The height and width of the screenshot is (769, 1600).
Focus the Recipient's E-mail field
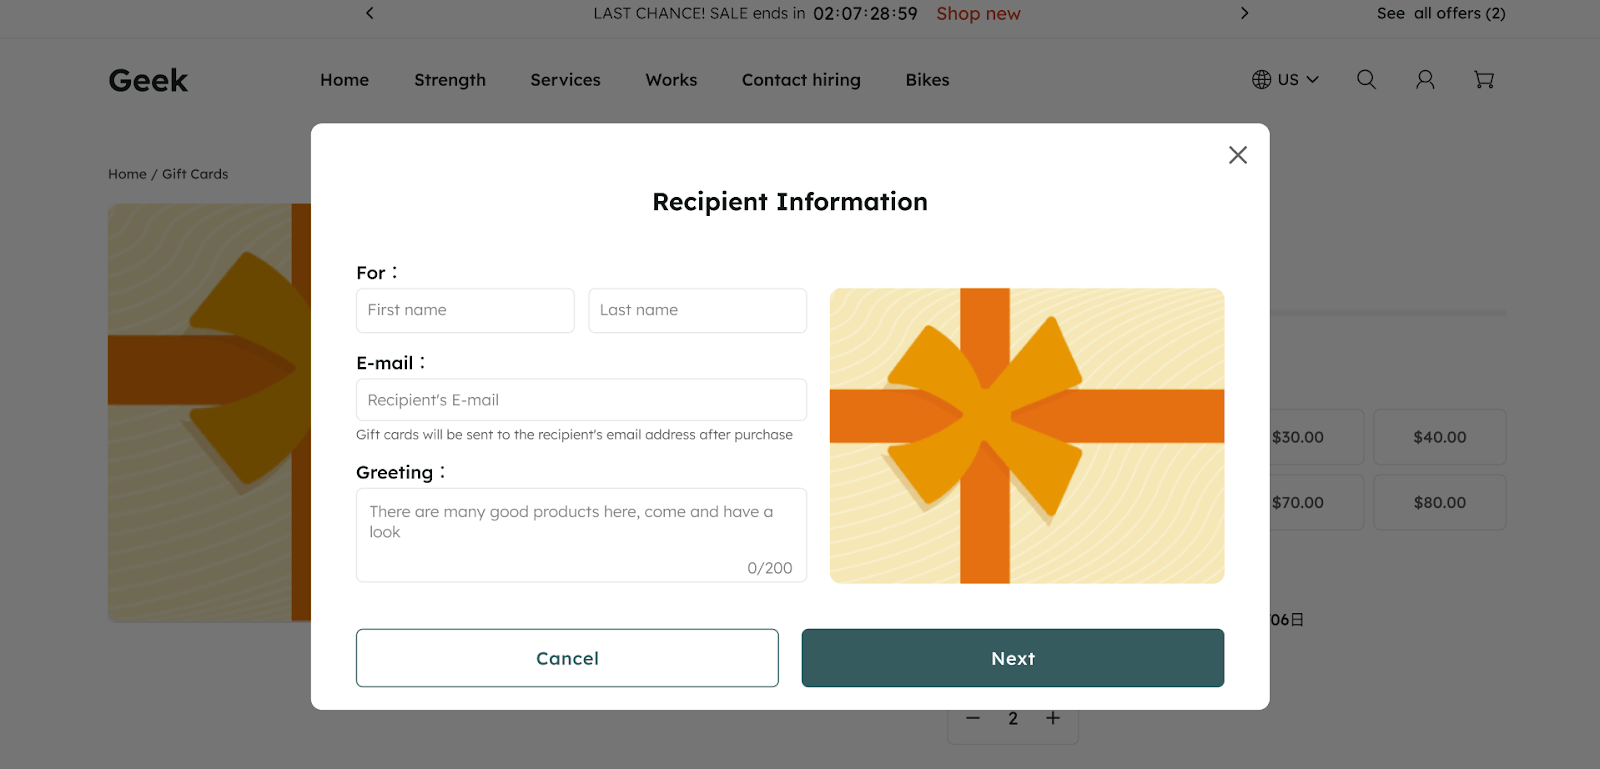581,400
